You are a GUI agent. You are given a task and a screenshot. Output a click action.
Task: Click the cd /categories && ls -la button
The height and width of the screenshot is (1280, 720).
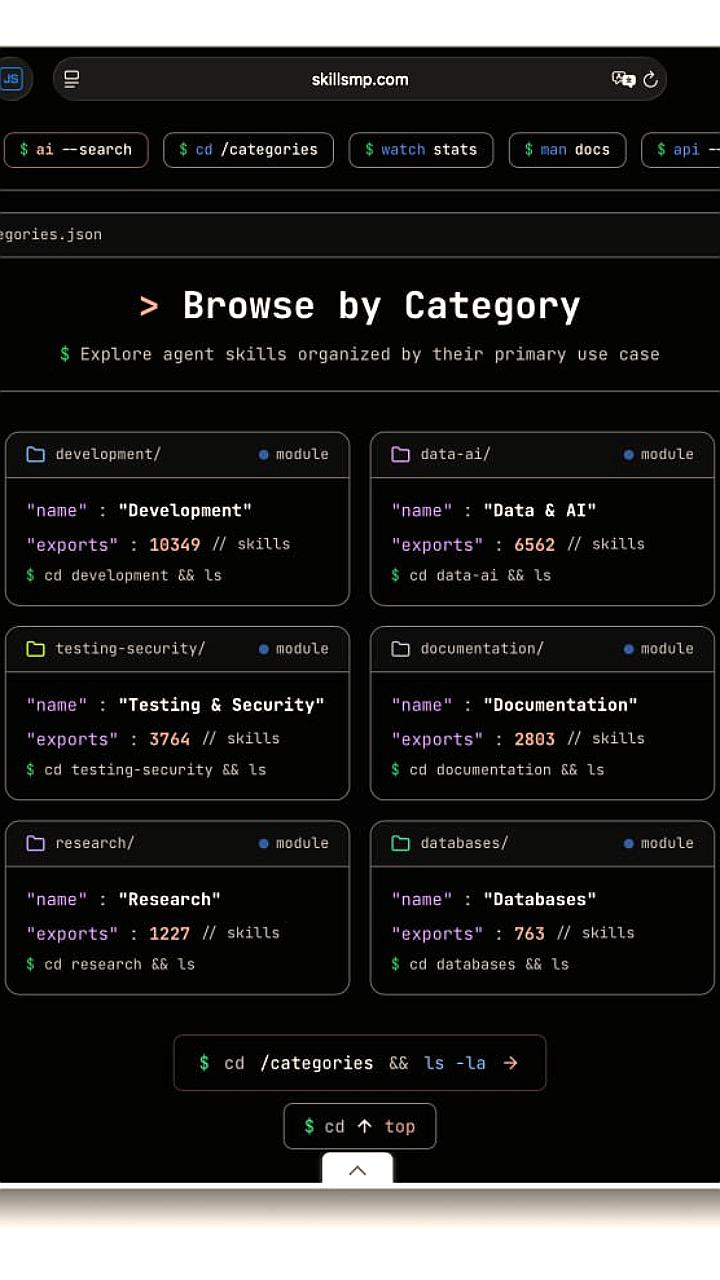pyautogui.click(x=360, y=1063)
